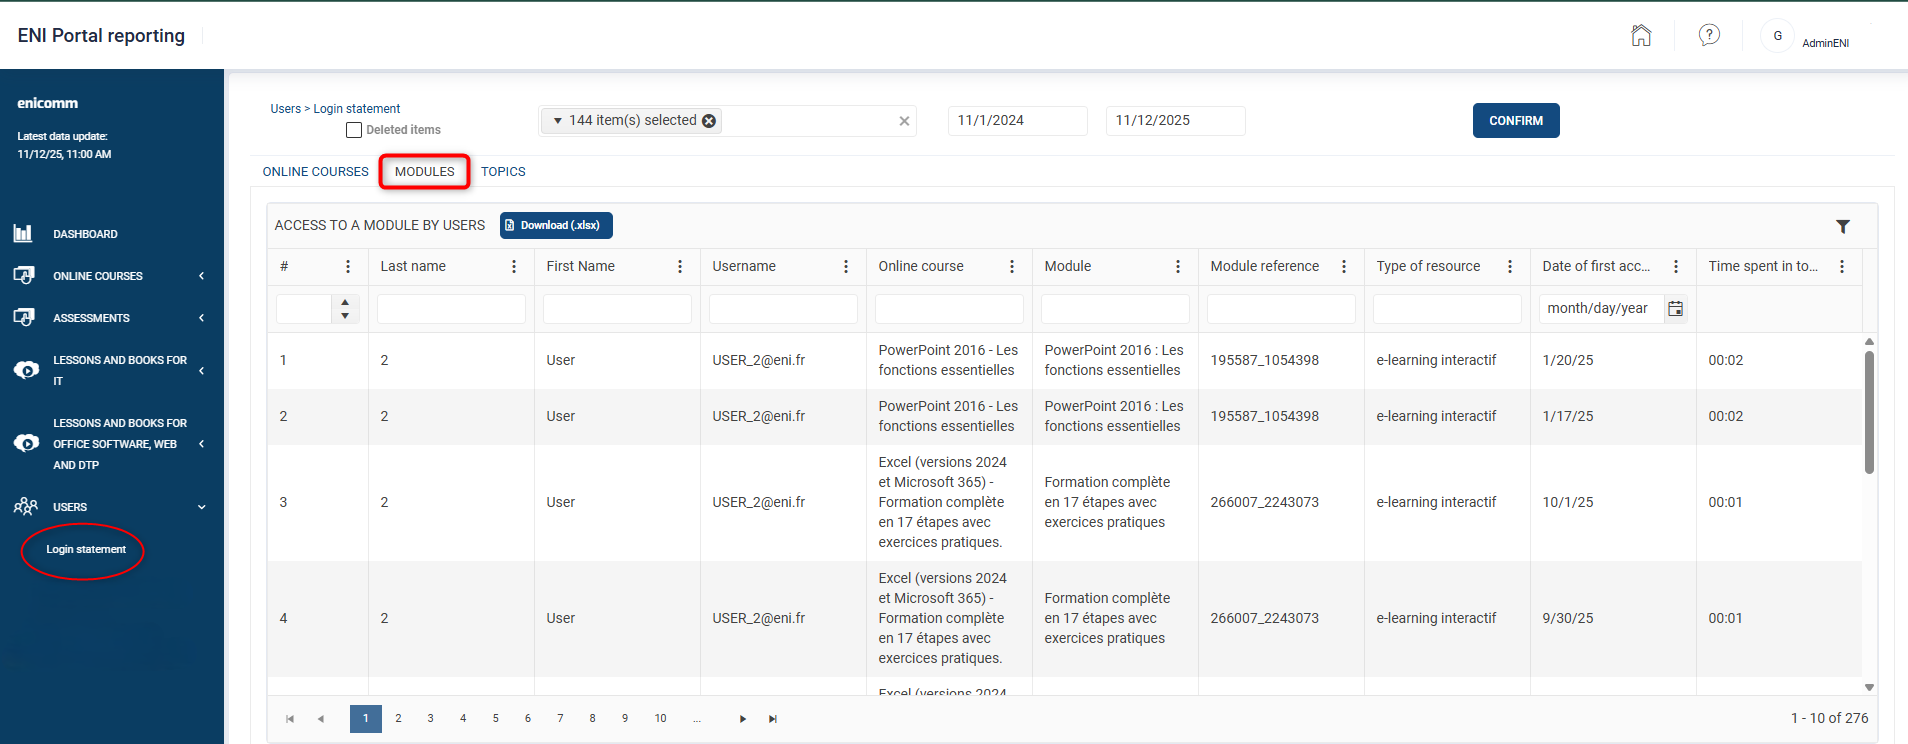Image resolution: width=1908 pixels, height=744 pixels.
Task: Expand the Online Courses sidebar menu
Action: click(x=202, y=276)
